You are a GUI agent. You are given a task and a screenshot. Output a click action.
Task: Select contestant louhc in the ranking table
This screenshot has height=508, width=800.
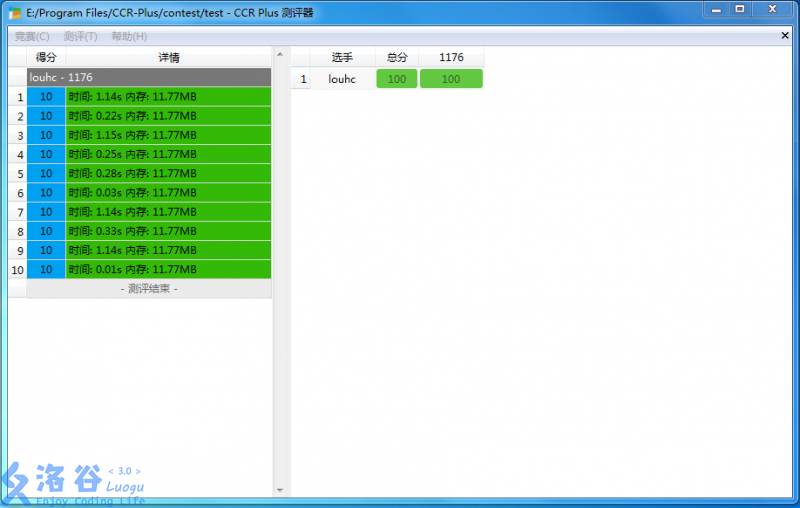pos(342,79)
